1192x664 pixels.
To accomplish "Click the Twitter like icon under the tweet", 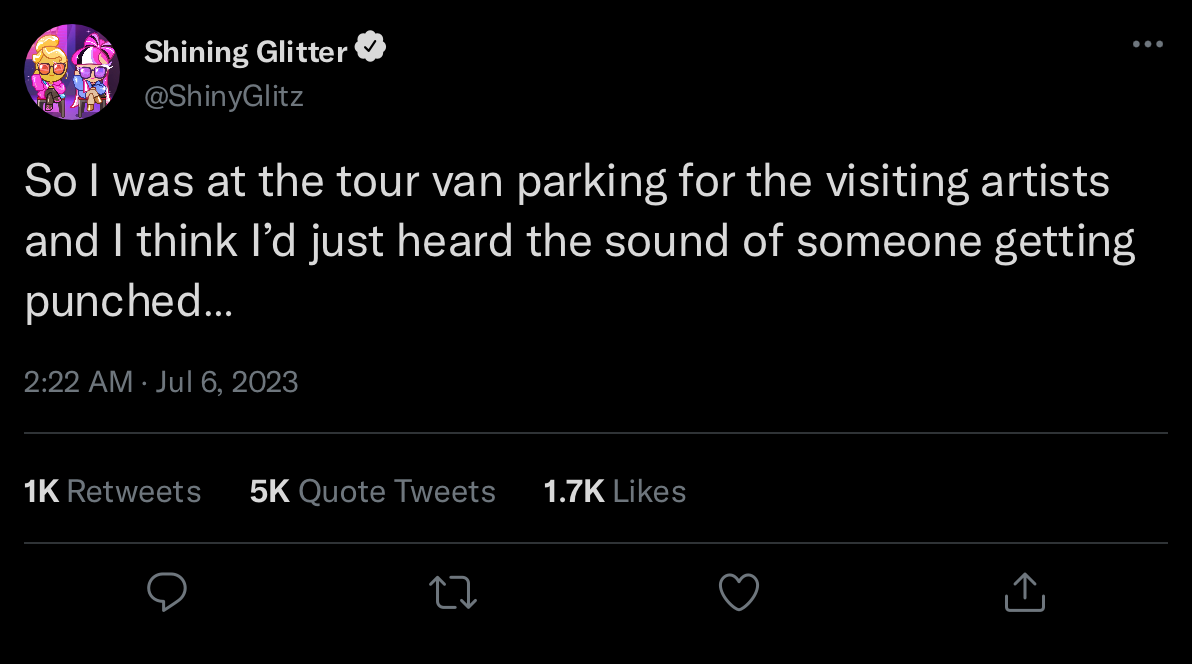I will (738, 592).
